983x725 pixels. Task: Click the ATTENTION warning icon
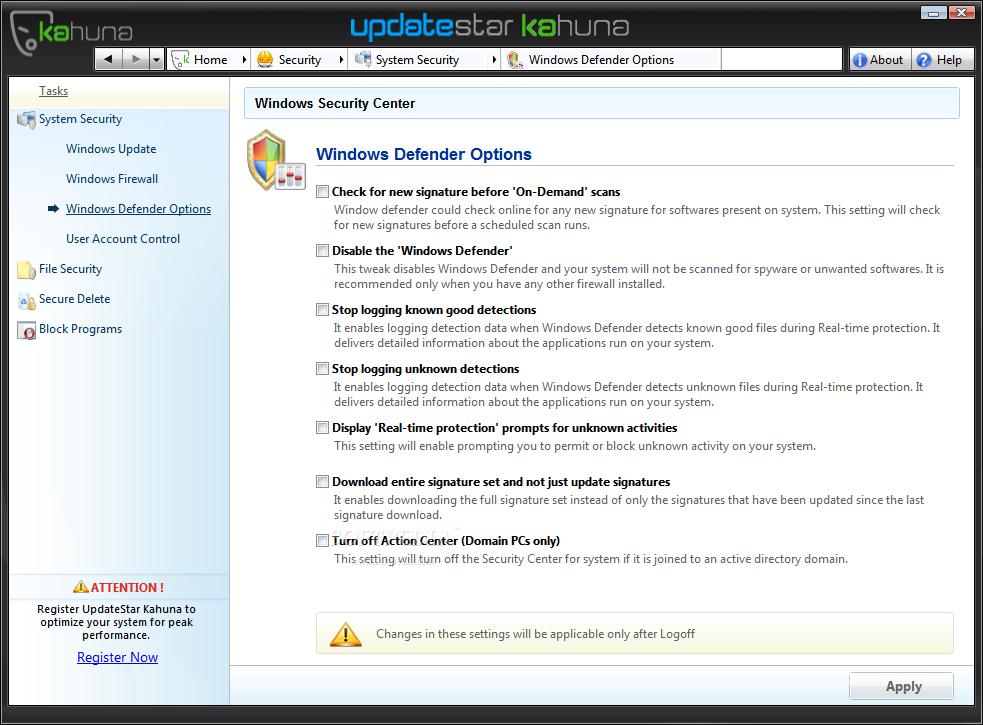[x=81, y=587]
